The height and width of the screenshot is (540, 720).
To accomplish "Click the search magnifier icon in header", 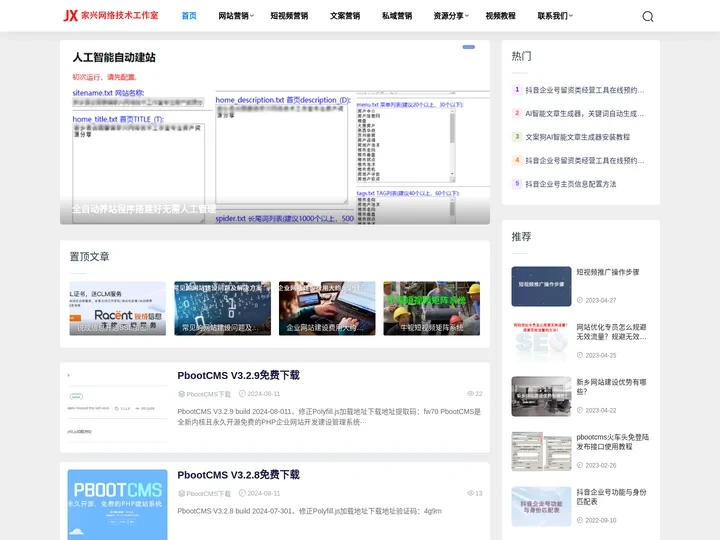I will tap(647, 17).
